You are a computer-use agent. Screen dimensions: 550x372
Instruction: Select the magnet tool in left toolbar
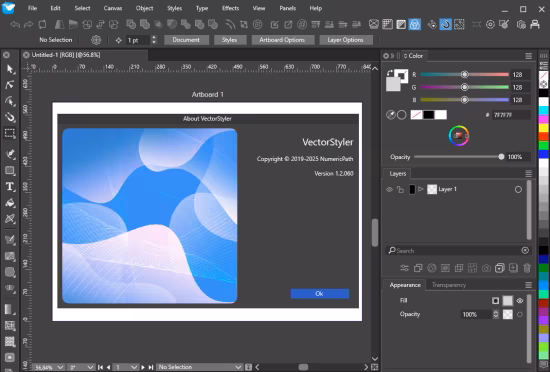click(10, 117)
